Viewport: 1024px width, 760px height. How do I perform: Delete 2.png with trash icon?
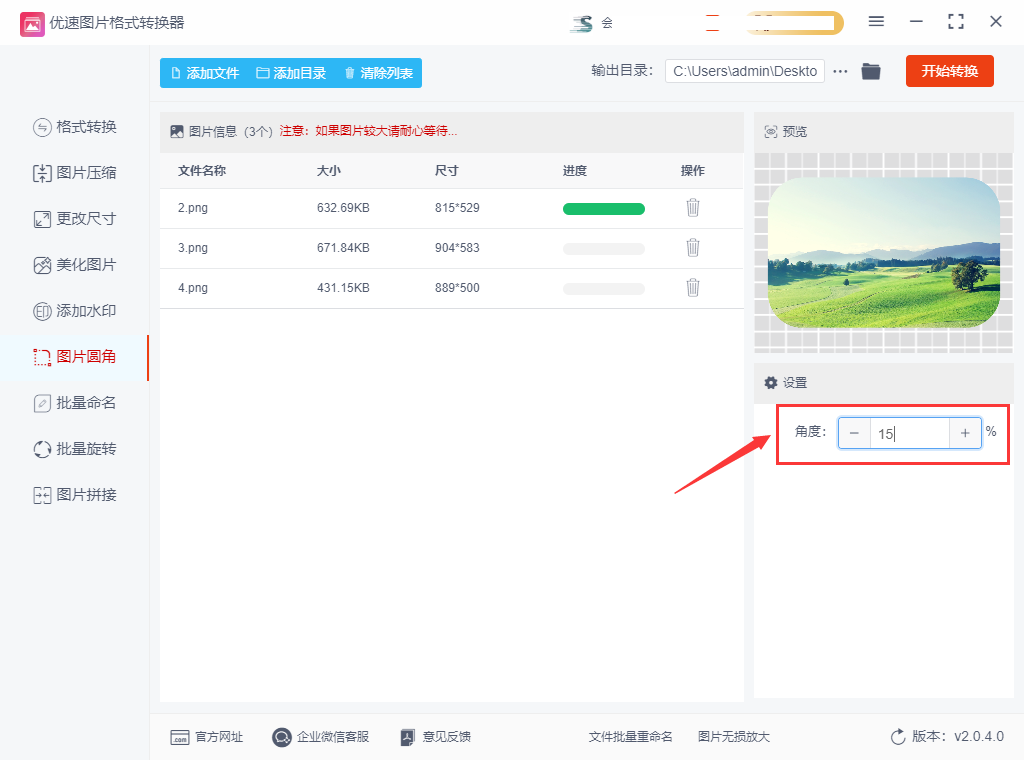(x=693, y=208)
